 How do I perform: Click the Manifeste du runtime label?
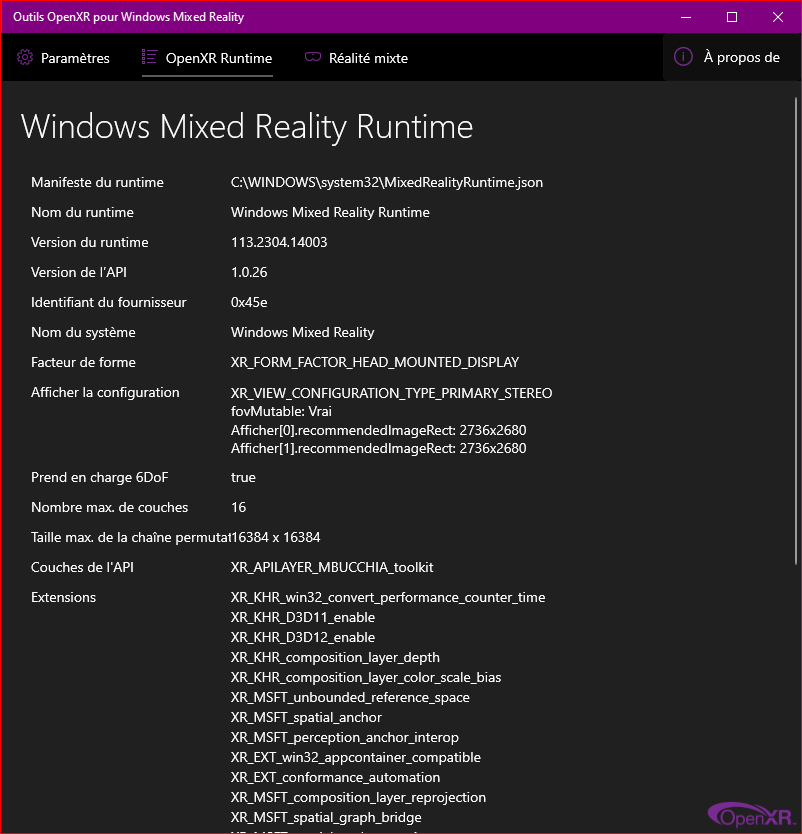click(97, 182)
